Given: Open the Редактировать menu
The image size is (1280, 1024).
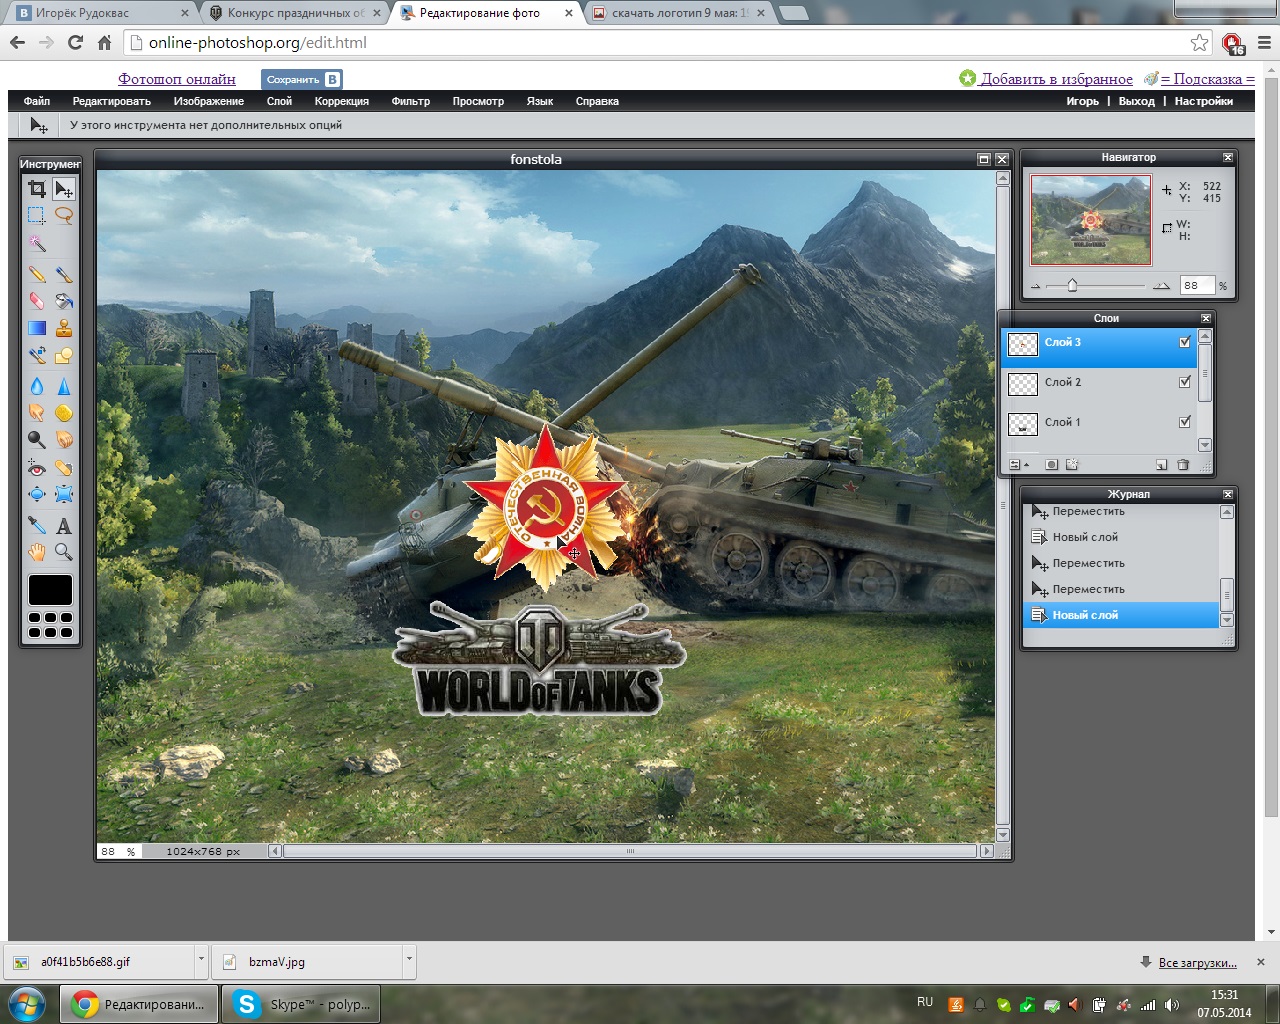Looking at the screenshot, I should click(x=112, y=101).
